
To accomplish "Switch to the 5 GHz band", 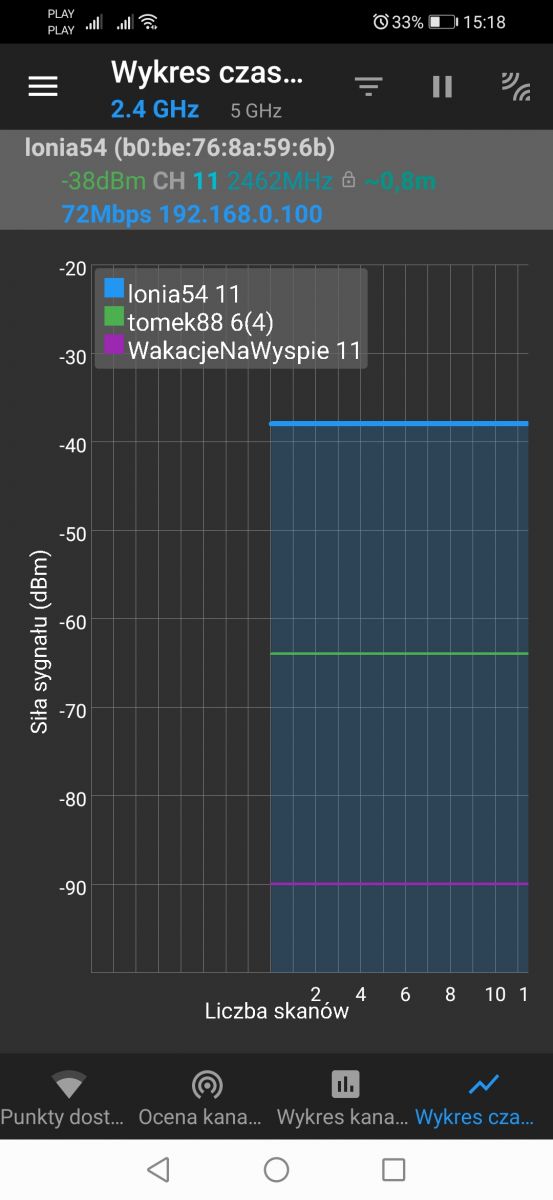I will (x=256, y=111).
